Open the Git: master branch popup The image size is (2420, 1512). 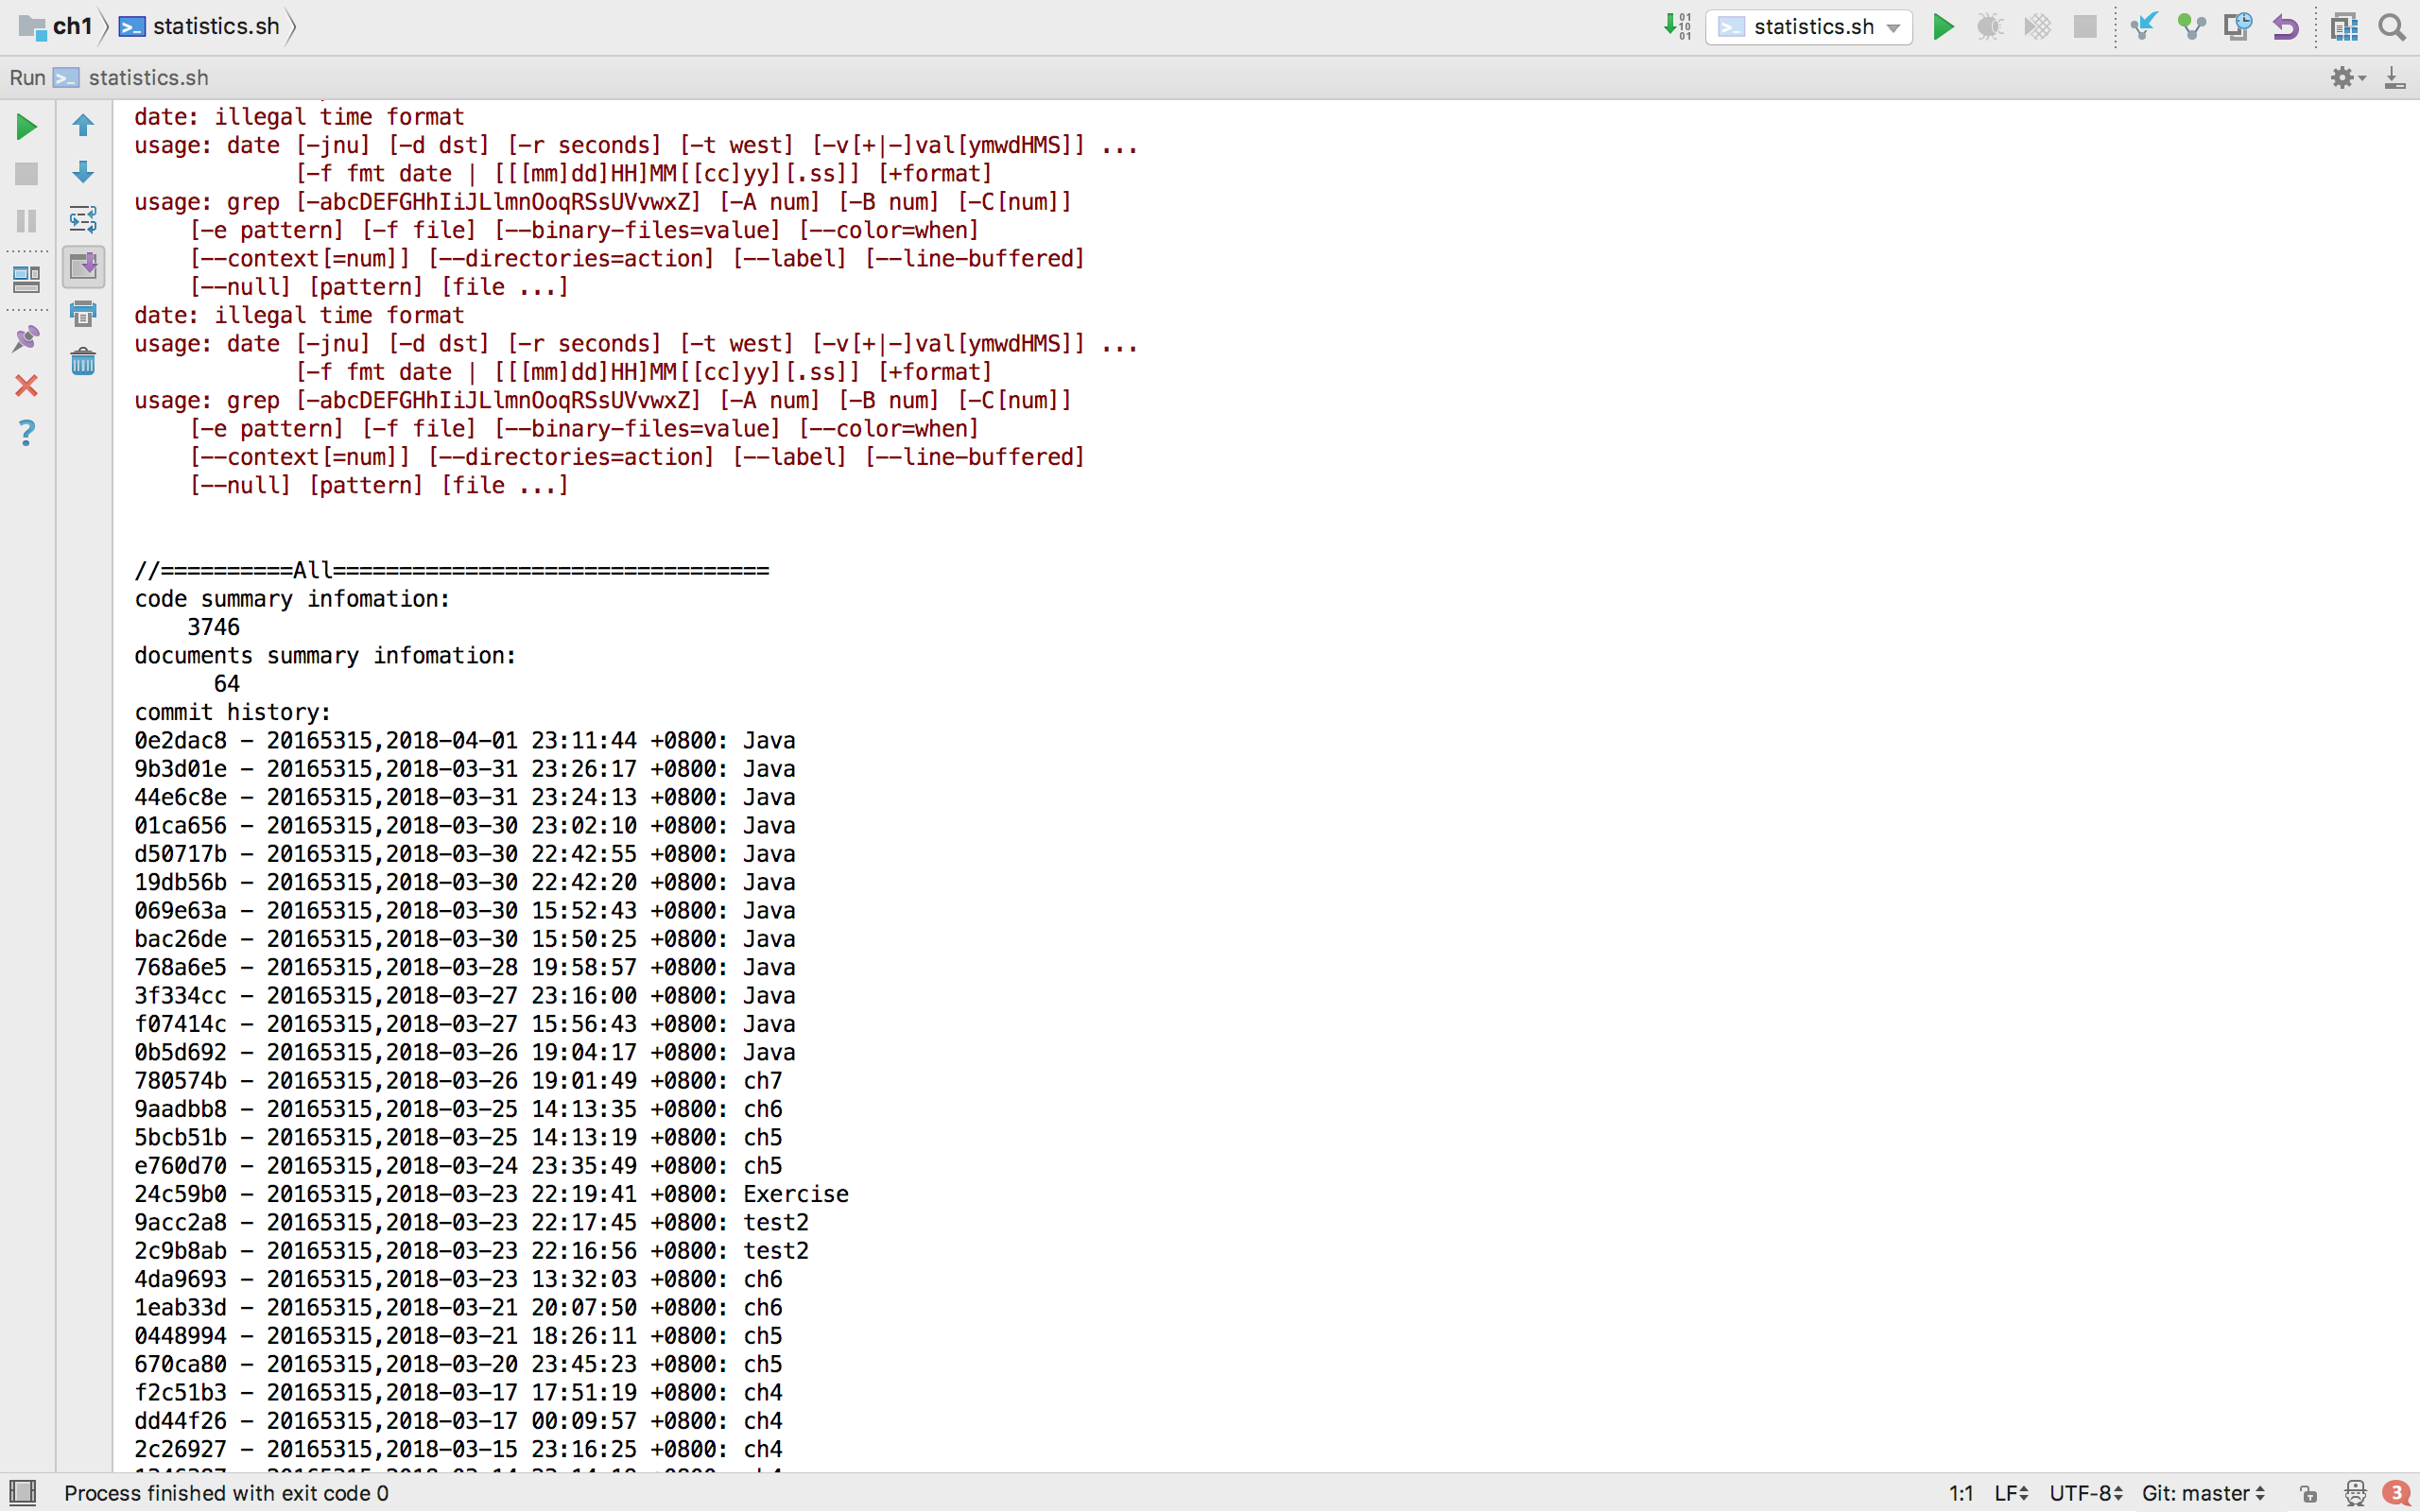(2203, 1492)
